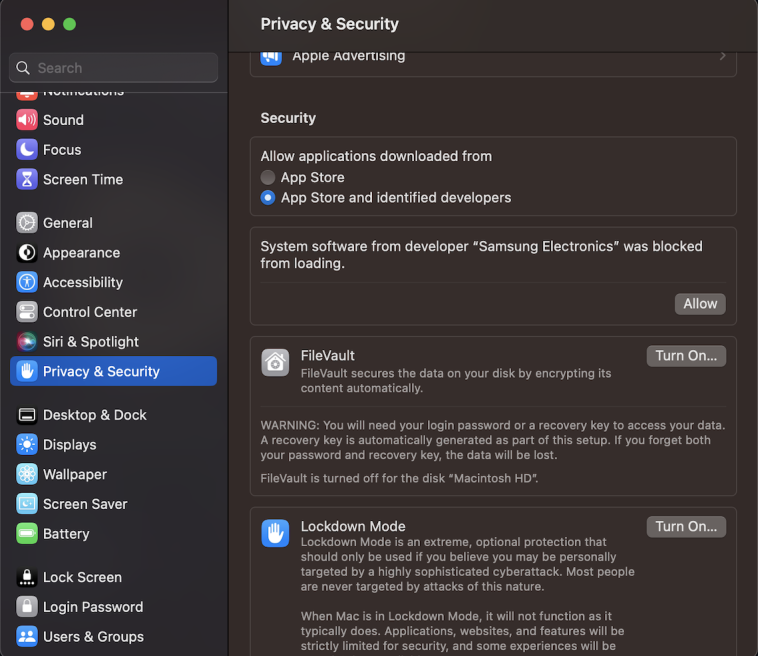Open Login Password label
Image resolution: width=758 pixels, height=656 pixels.
[x=93, y=607]
